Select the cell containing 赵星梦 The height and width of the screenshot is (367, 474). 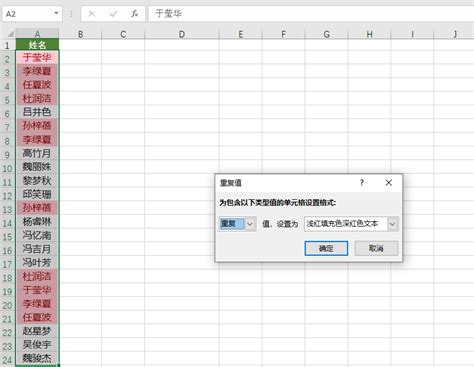(37, 331)
